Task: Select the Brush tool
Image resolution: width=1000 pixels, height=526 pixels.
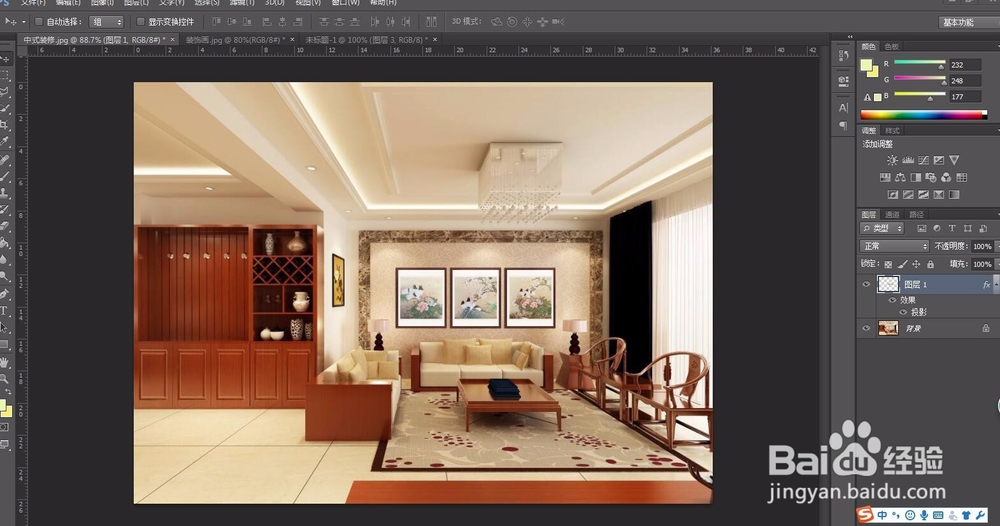Action: (x=4, y=176)
